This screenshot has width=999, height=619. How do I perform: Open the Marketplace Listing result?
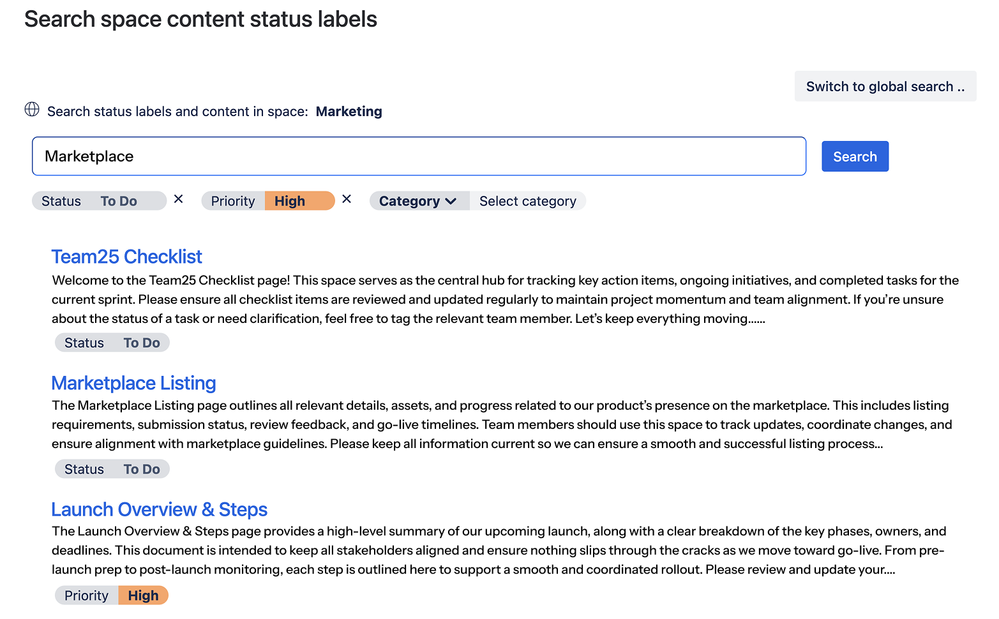tap(133, 383)
